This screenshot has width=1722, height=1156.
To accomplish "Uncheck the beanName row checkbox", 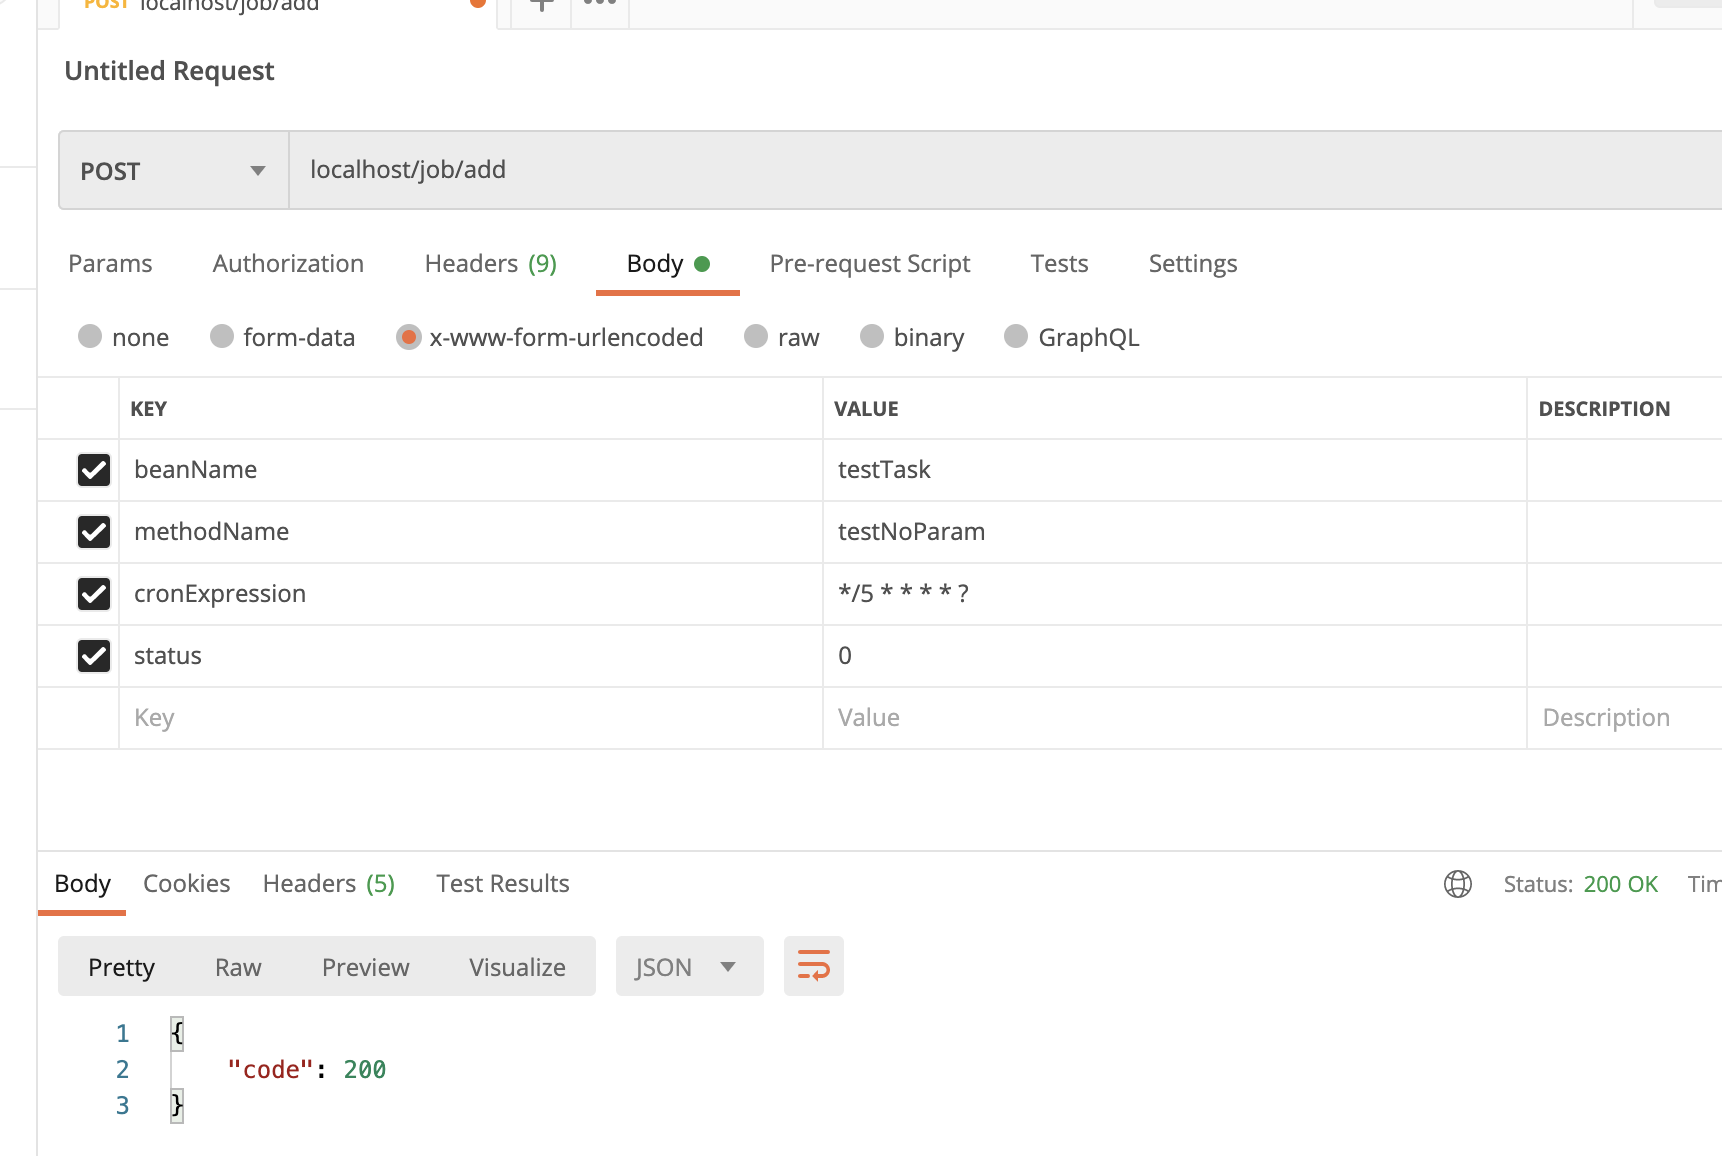I will click(x=94, y=470).
